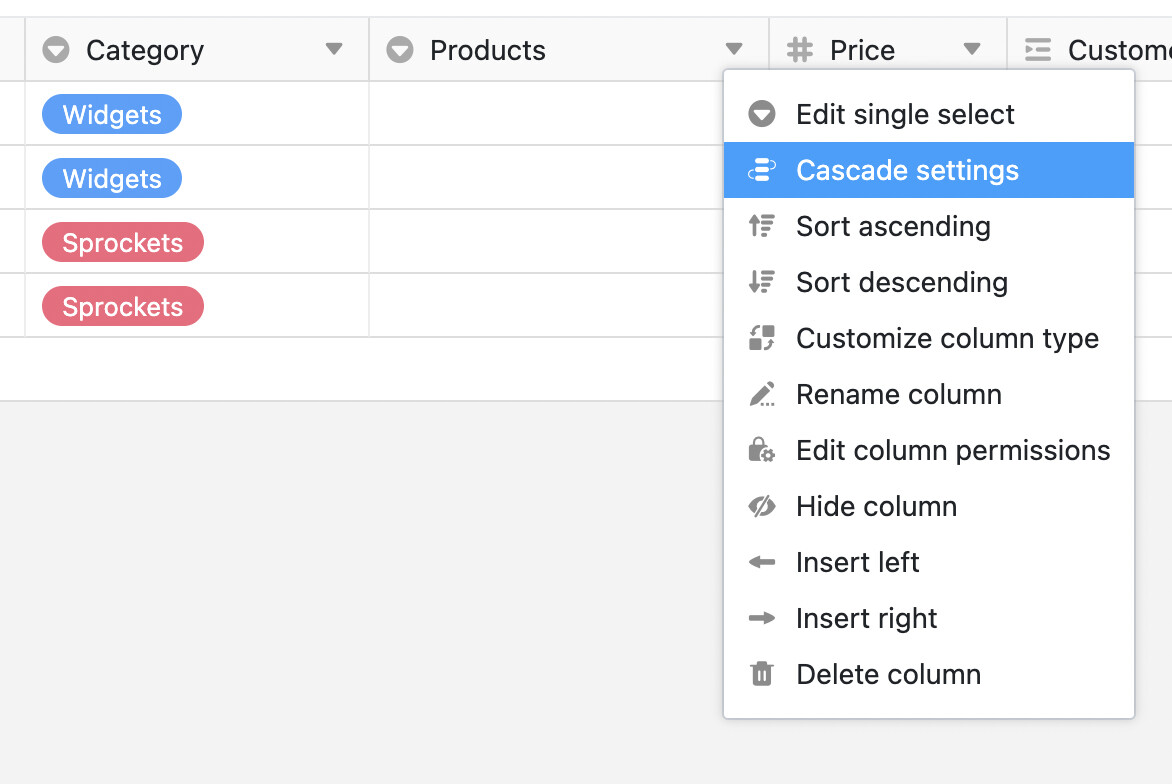The width and height of the screenshot is (1172, 784).
Task: Expand the Price column dropdown arrow
Action: [x=971, y=50]
